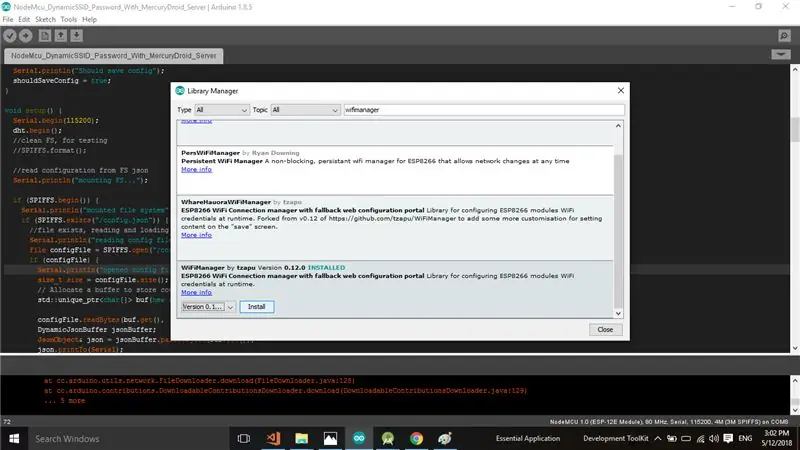Open the Serial Monitor magnifier icon
The width and height of the screenshot is (800, 450).
(784, 36)
